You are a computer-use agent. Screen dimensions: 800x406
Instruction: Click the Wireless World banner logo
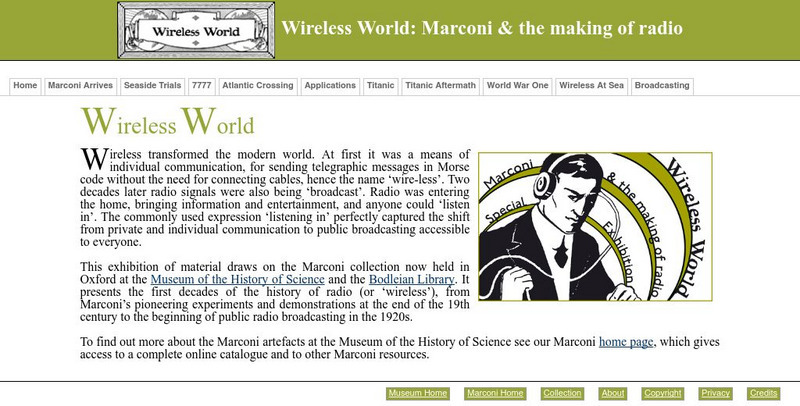(196, 30)
